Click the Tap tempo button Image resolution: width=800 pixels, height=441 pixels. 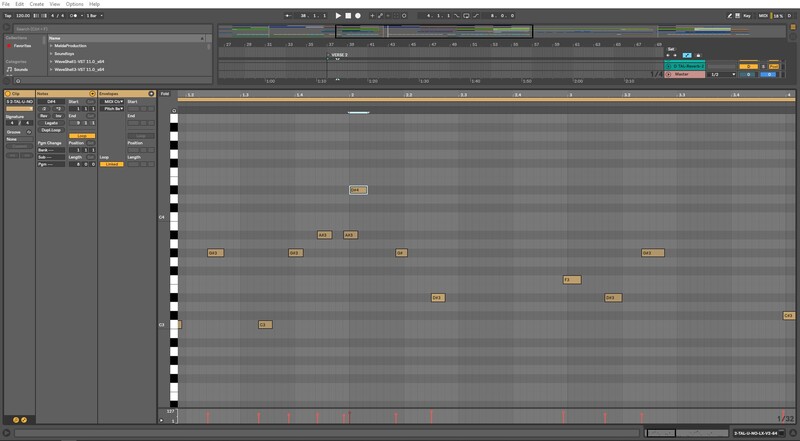pyautogui.click(x=7, y=16)
